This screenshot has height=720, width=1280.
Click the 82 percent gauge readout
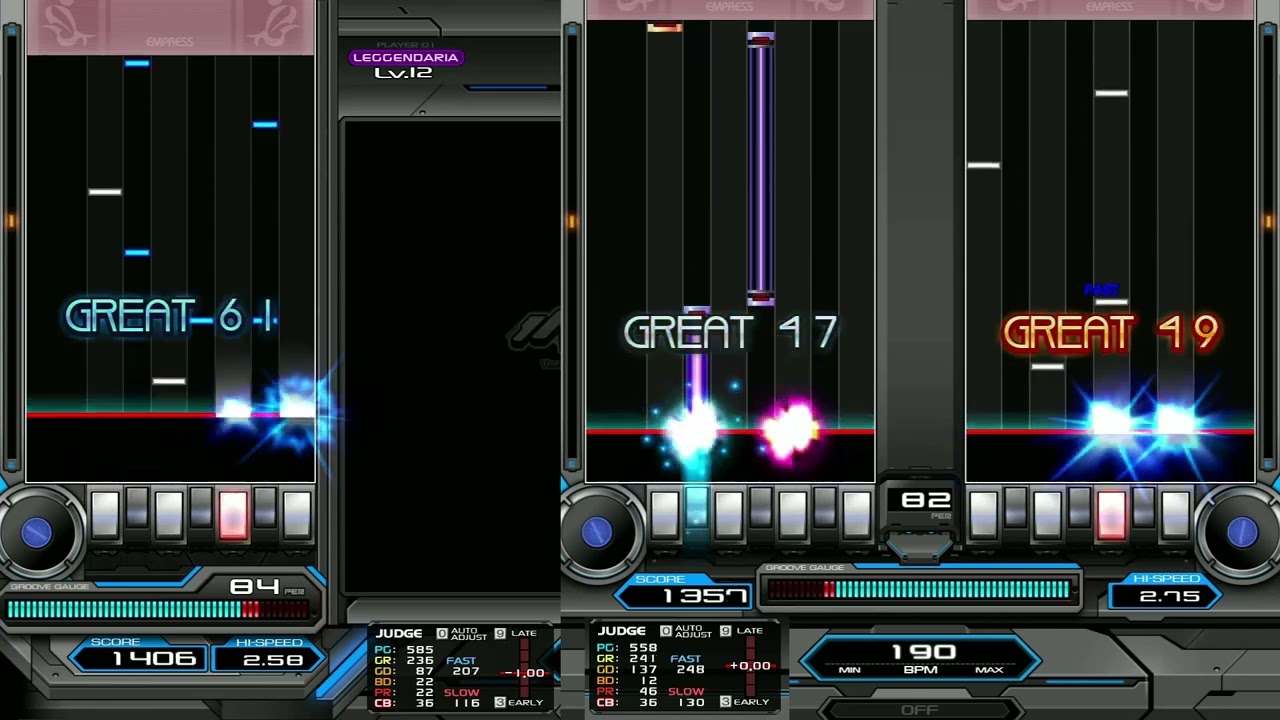click(925, 499)
